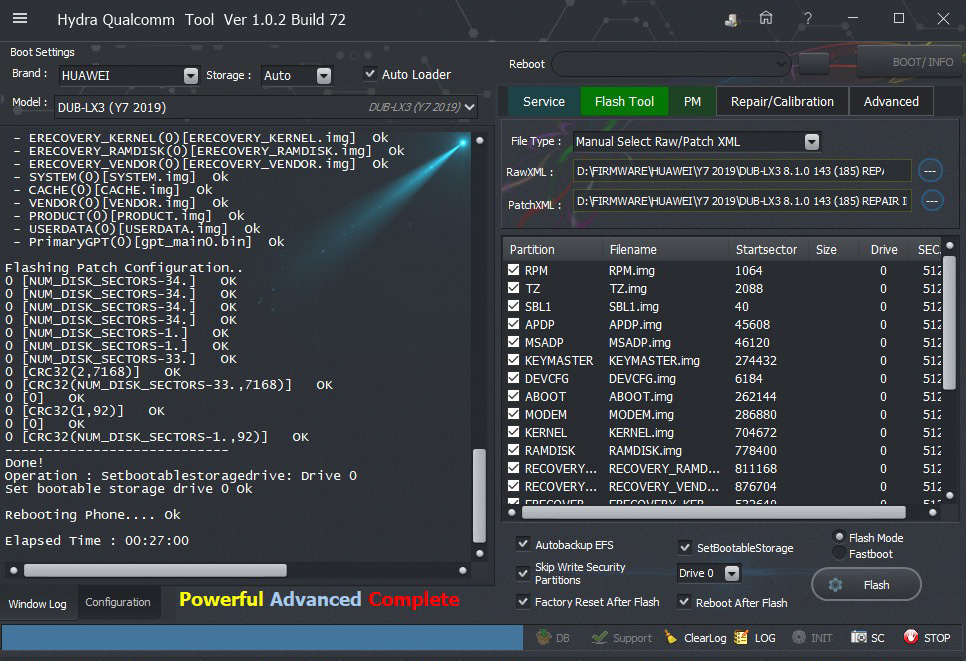Toggle the TZ partition checkbox
966x661 pixels.
pos(513,288)
